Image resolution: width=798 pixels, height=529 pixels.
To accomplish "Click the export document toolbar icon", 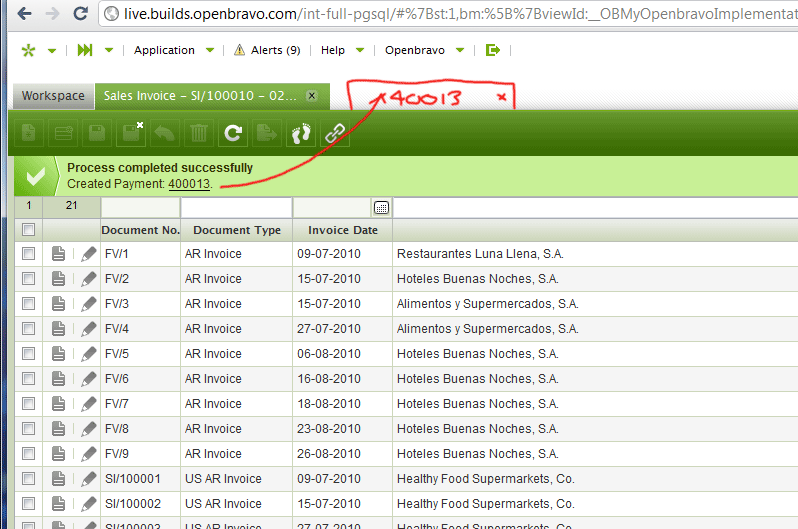I will [x=267, y=132].
